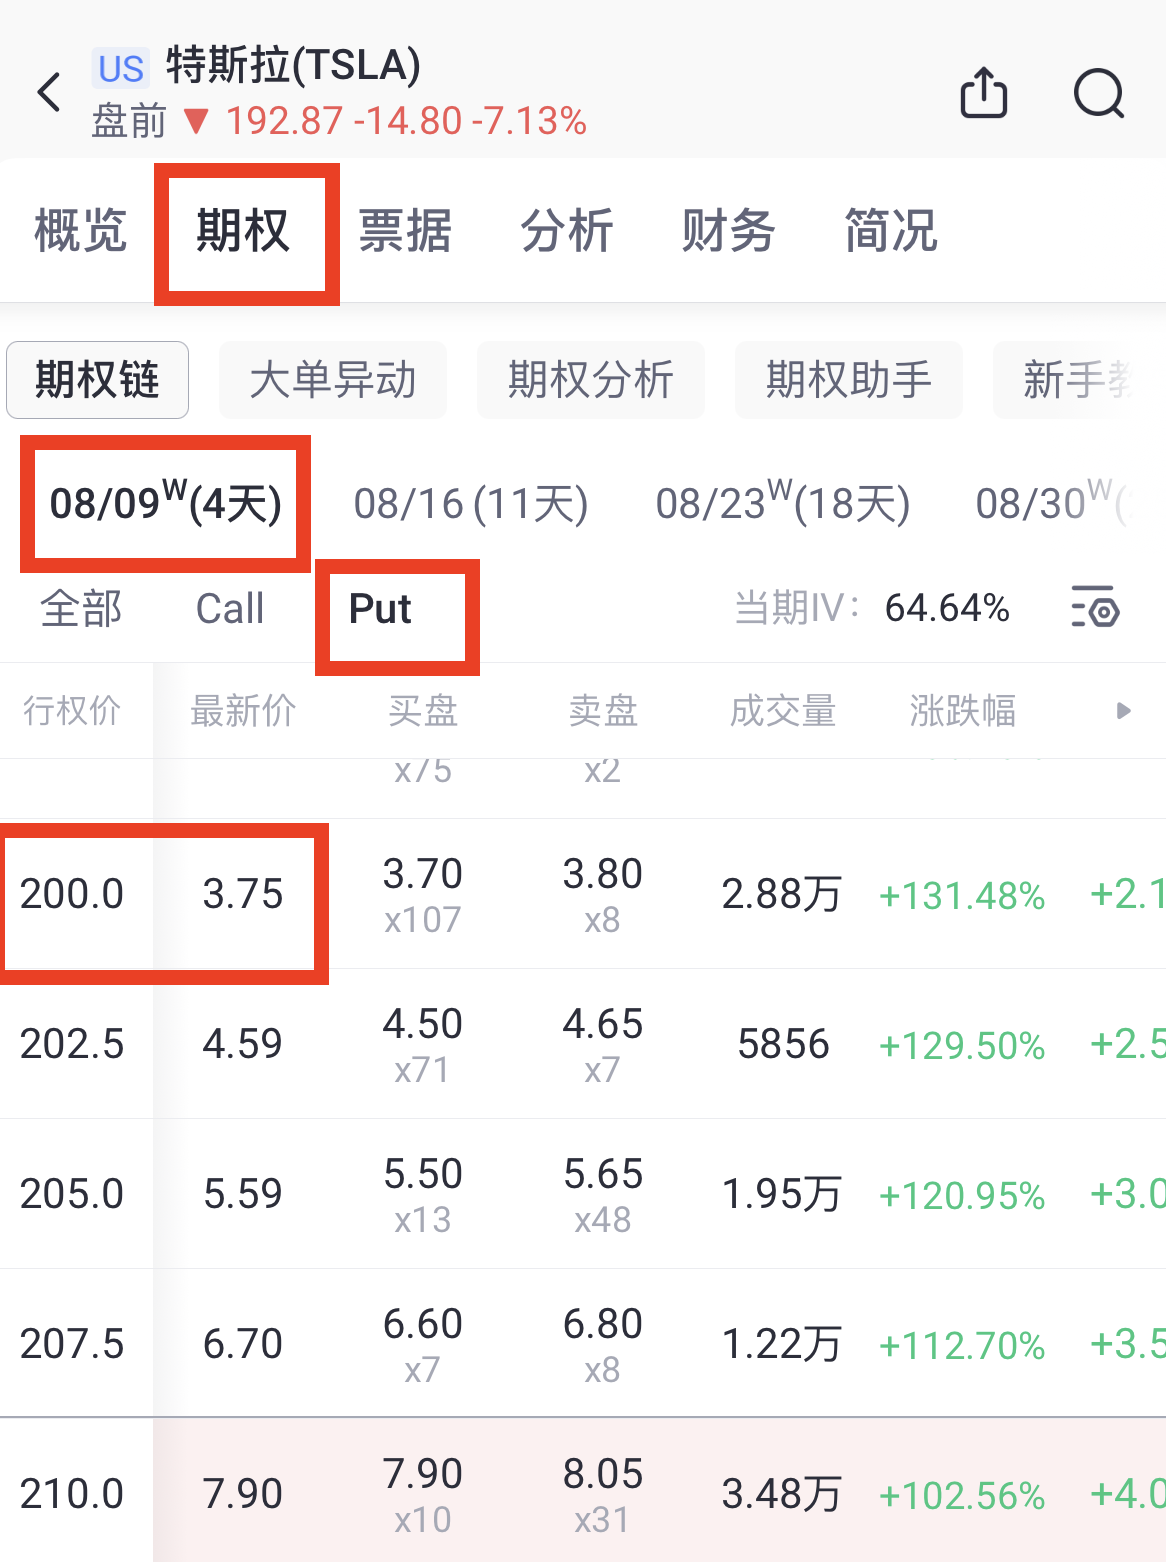Open the 分析 tab
The image size is (1166, 1562).
pyautogui.click(x=567, y=231)
